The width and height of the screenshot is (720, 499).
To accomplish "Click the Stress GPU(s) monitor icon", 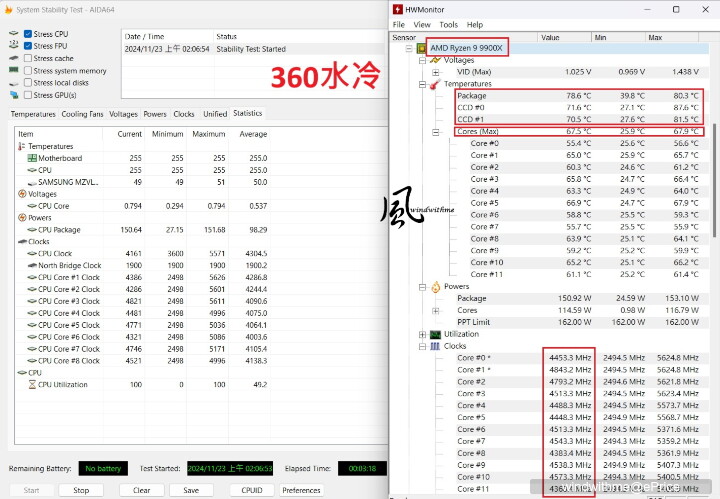I will coord(14,95).
